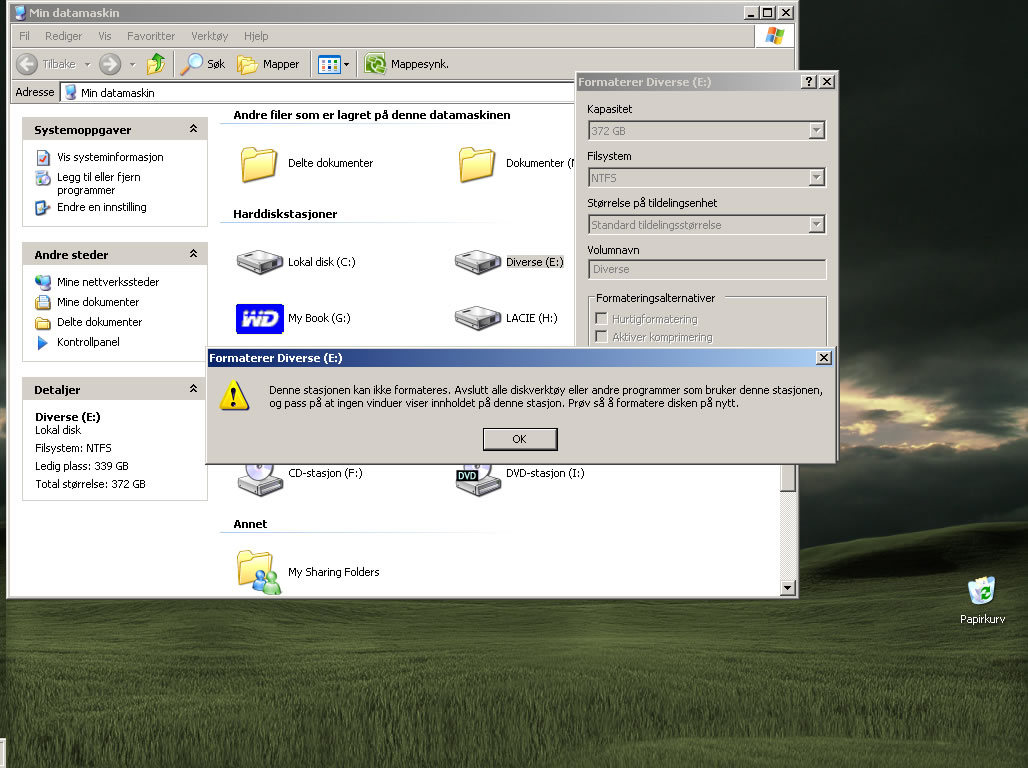Toggle the Hurtigformatering checkbox
Image resolution: width=1028 pixels, height=768 pixels.
click(x=601, y=319)
